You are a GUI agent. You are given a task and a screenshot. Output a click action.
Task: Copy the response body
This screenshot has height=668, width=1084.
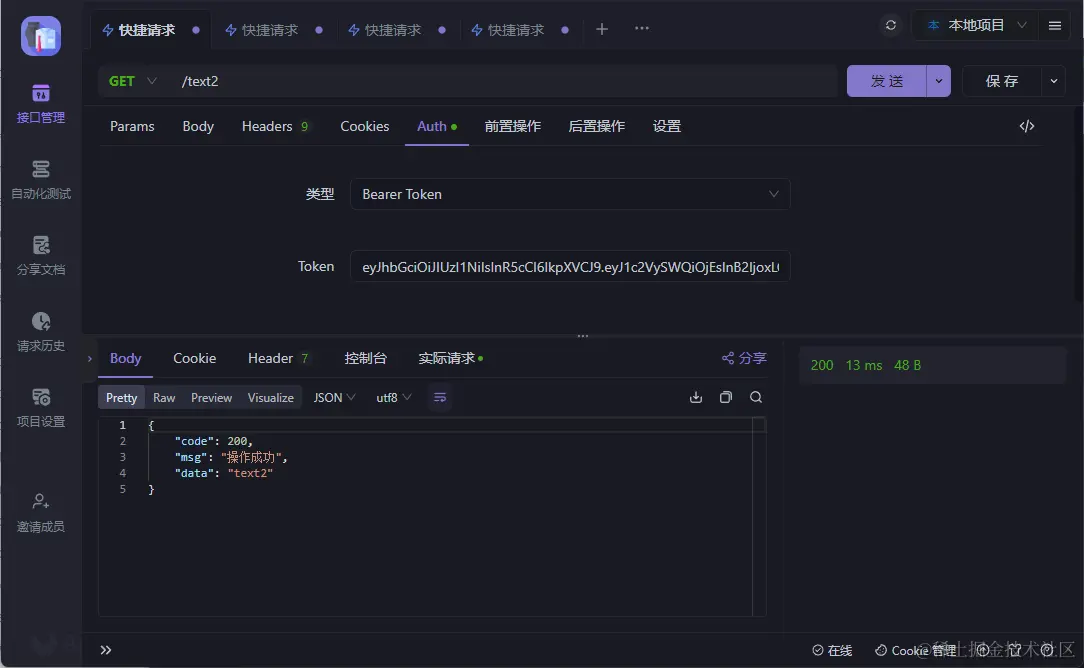725,397
